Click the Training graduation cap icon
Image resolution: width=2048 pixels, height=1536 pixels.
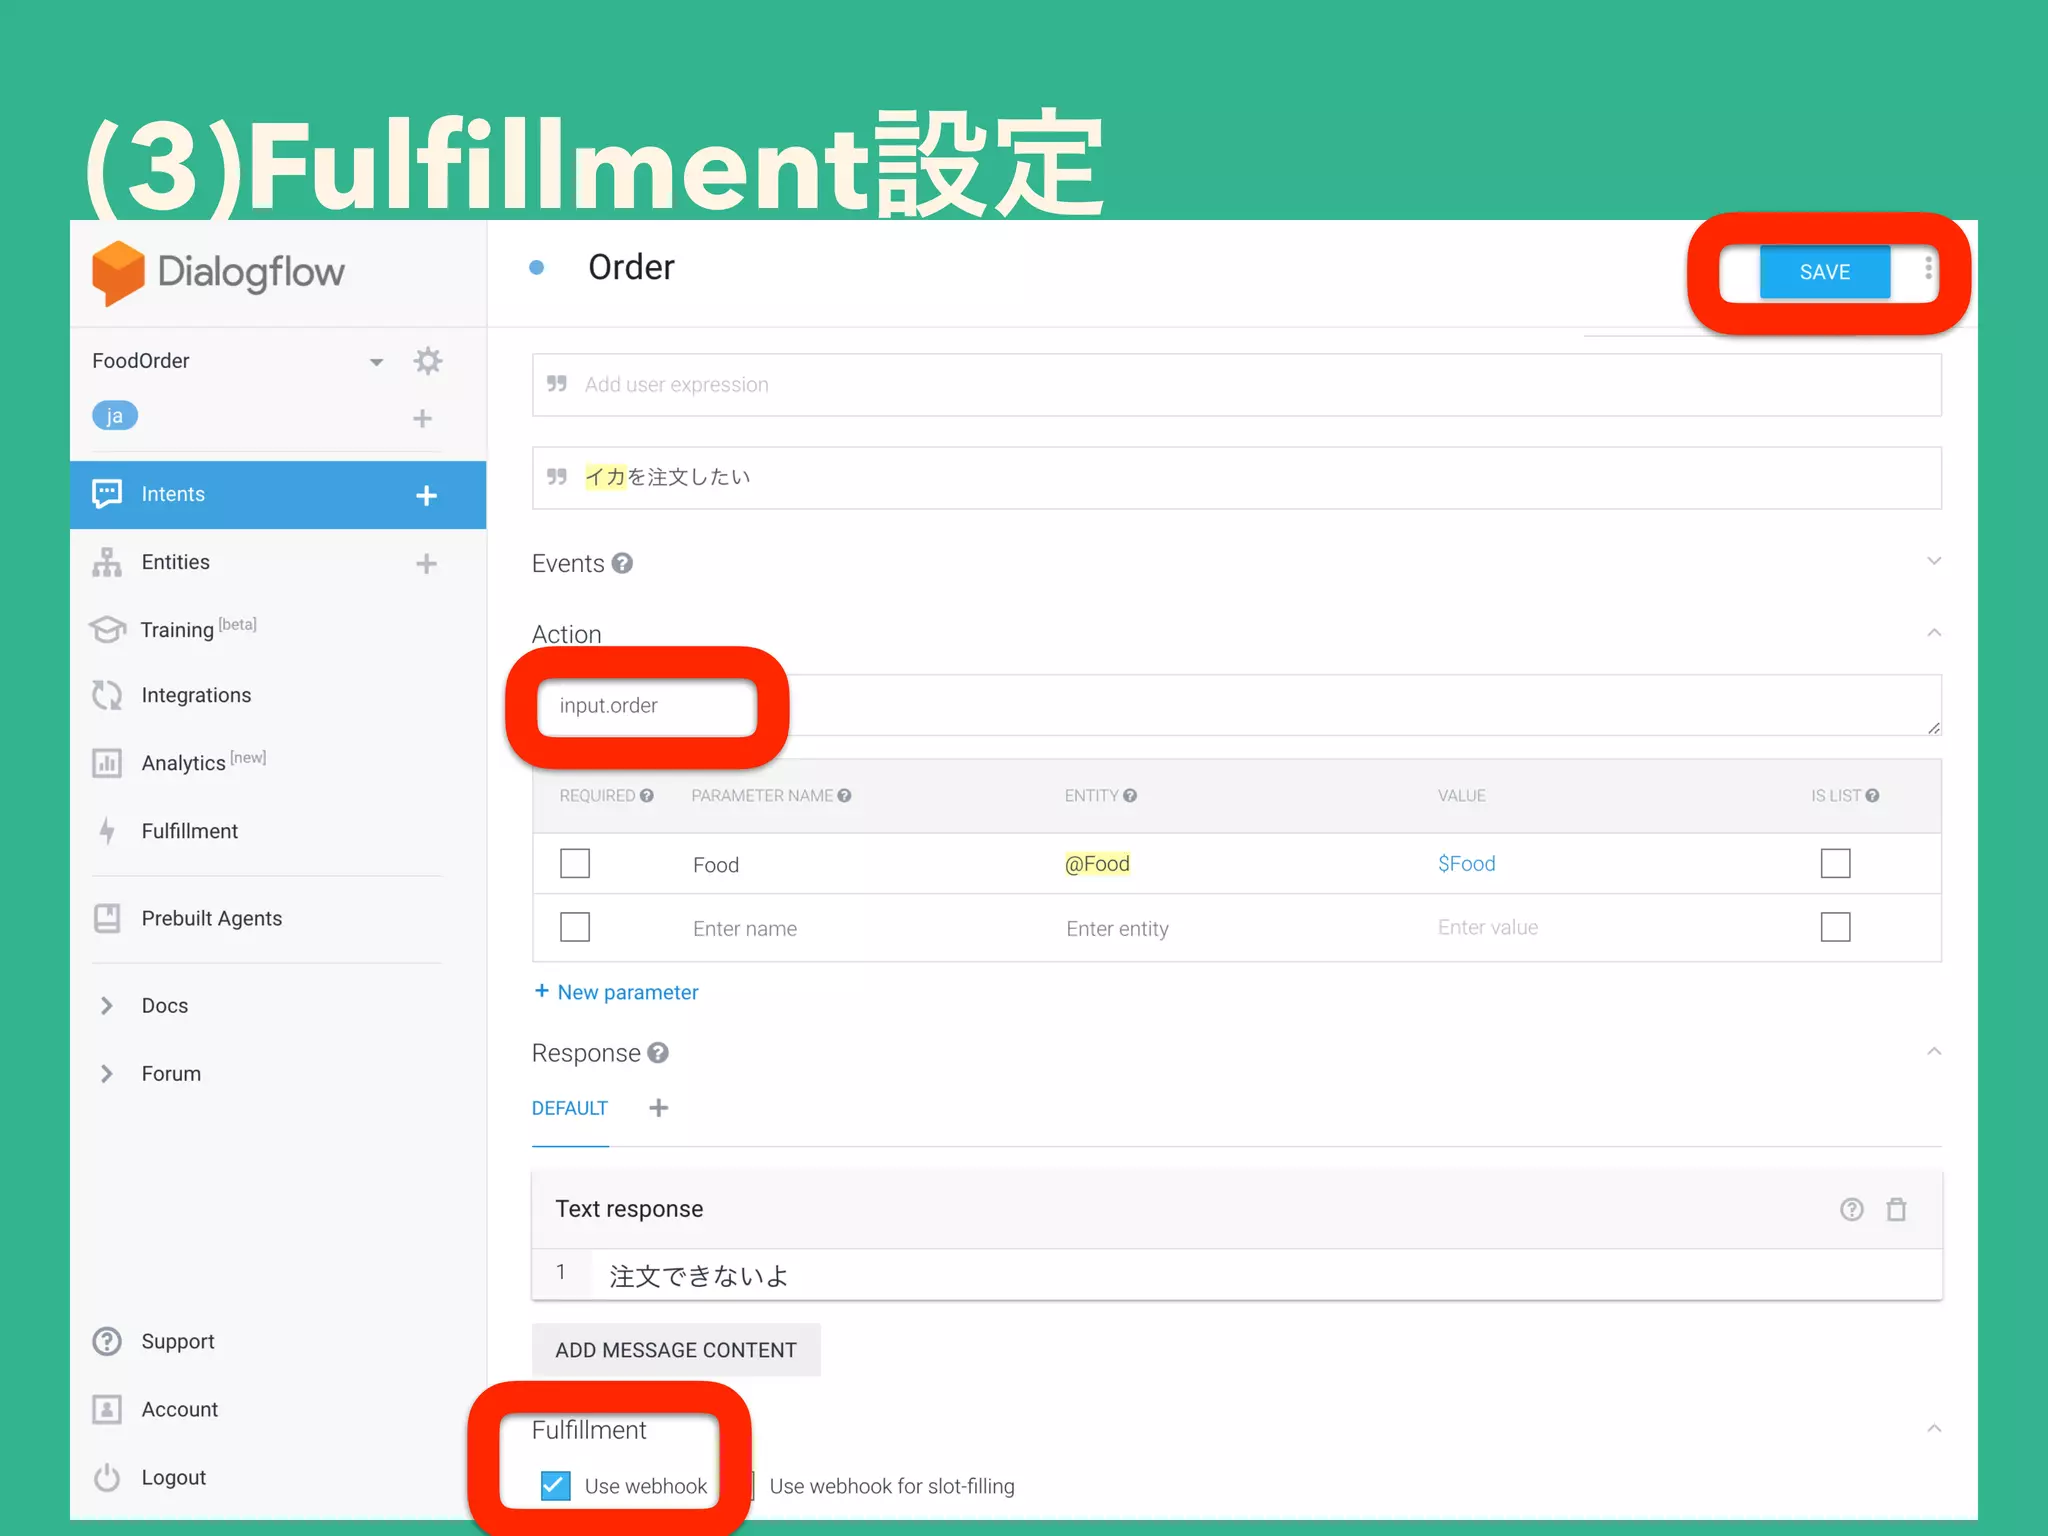[x=107, y=629]
